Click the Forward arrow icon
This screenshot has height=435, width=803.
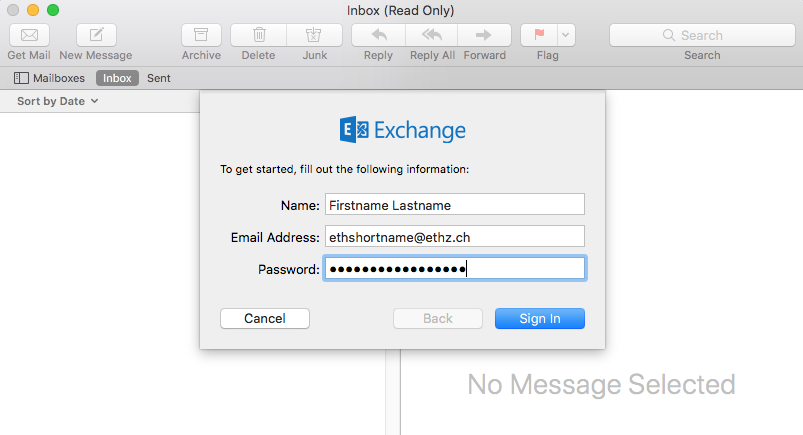point(484,35)
